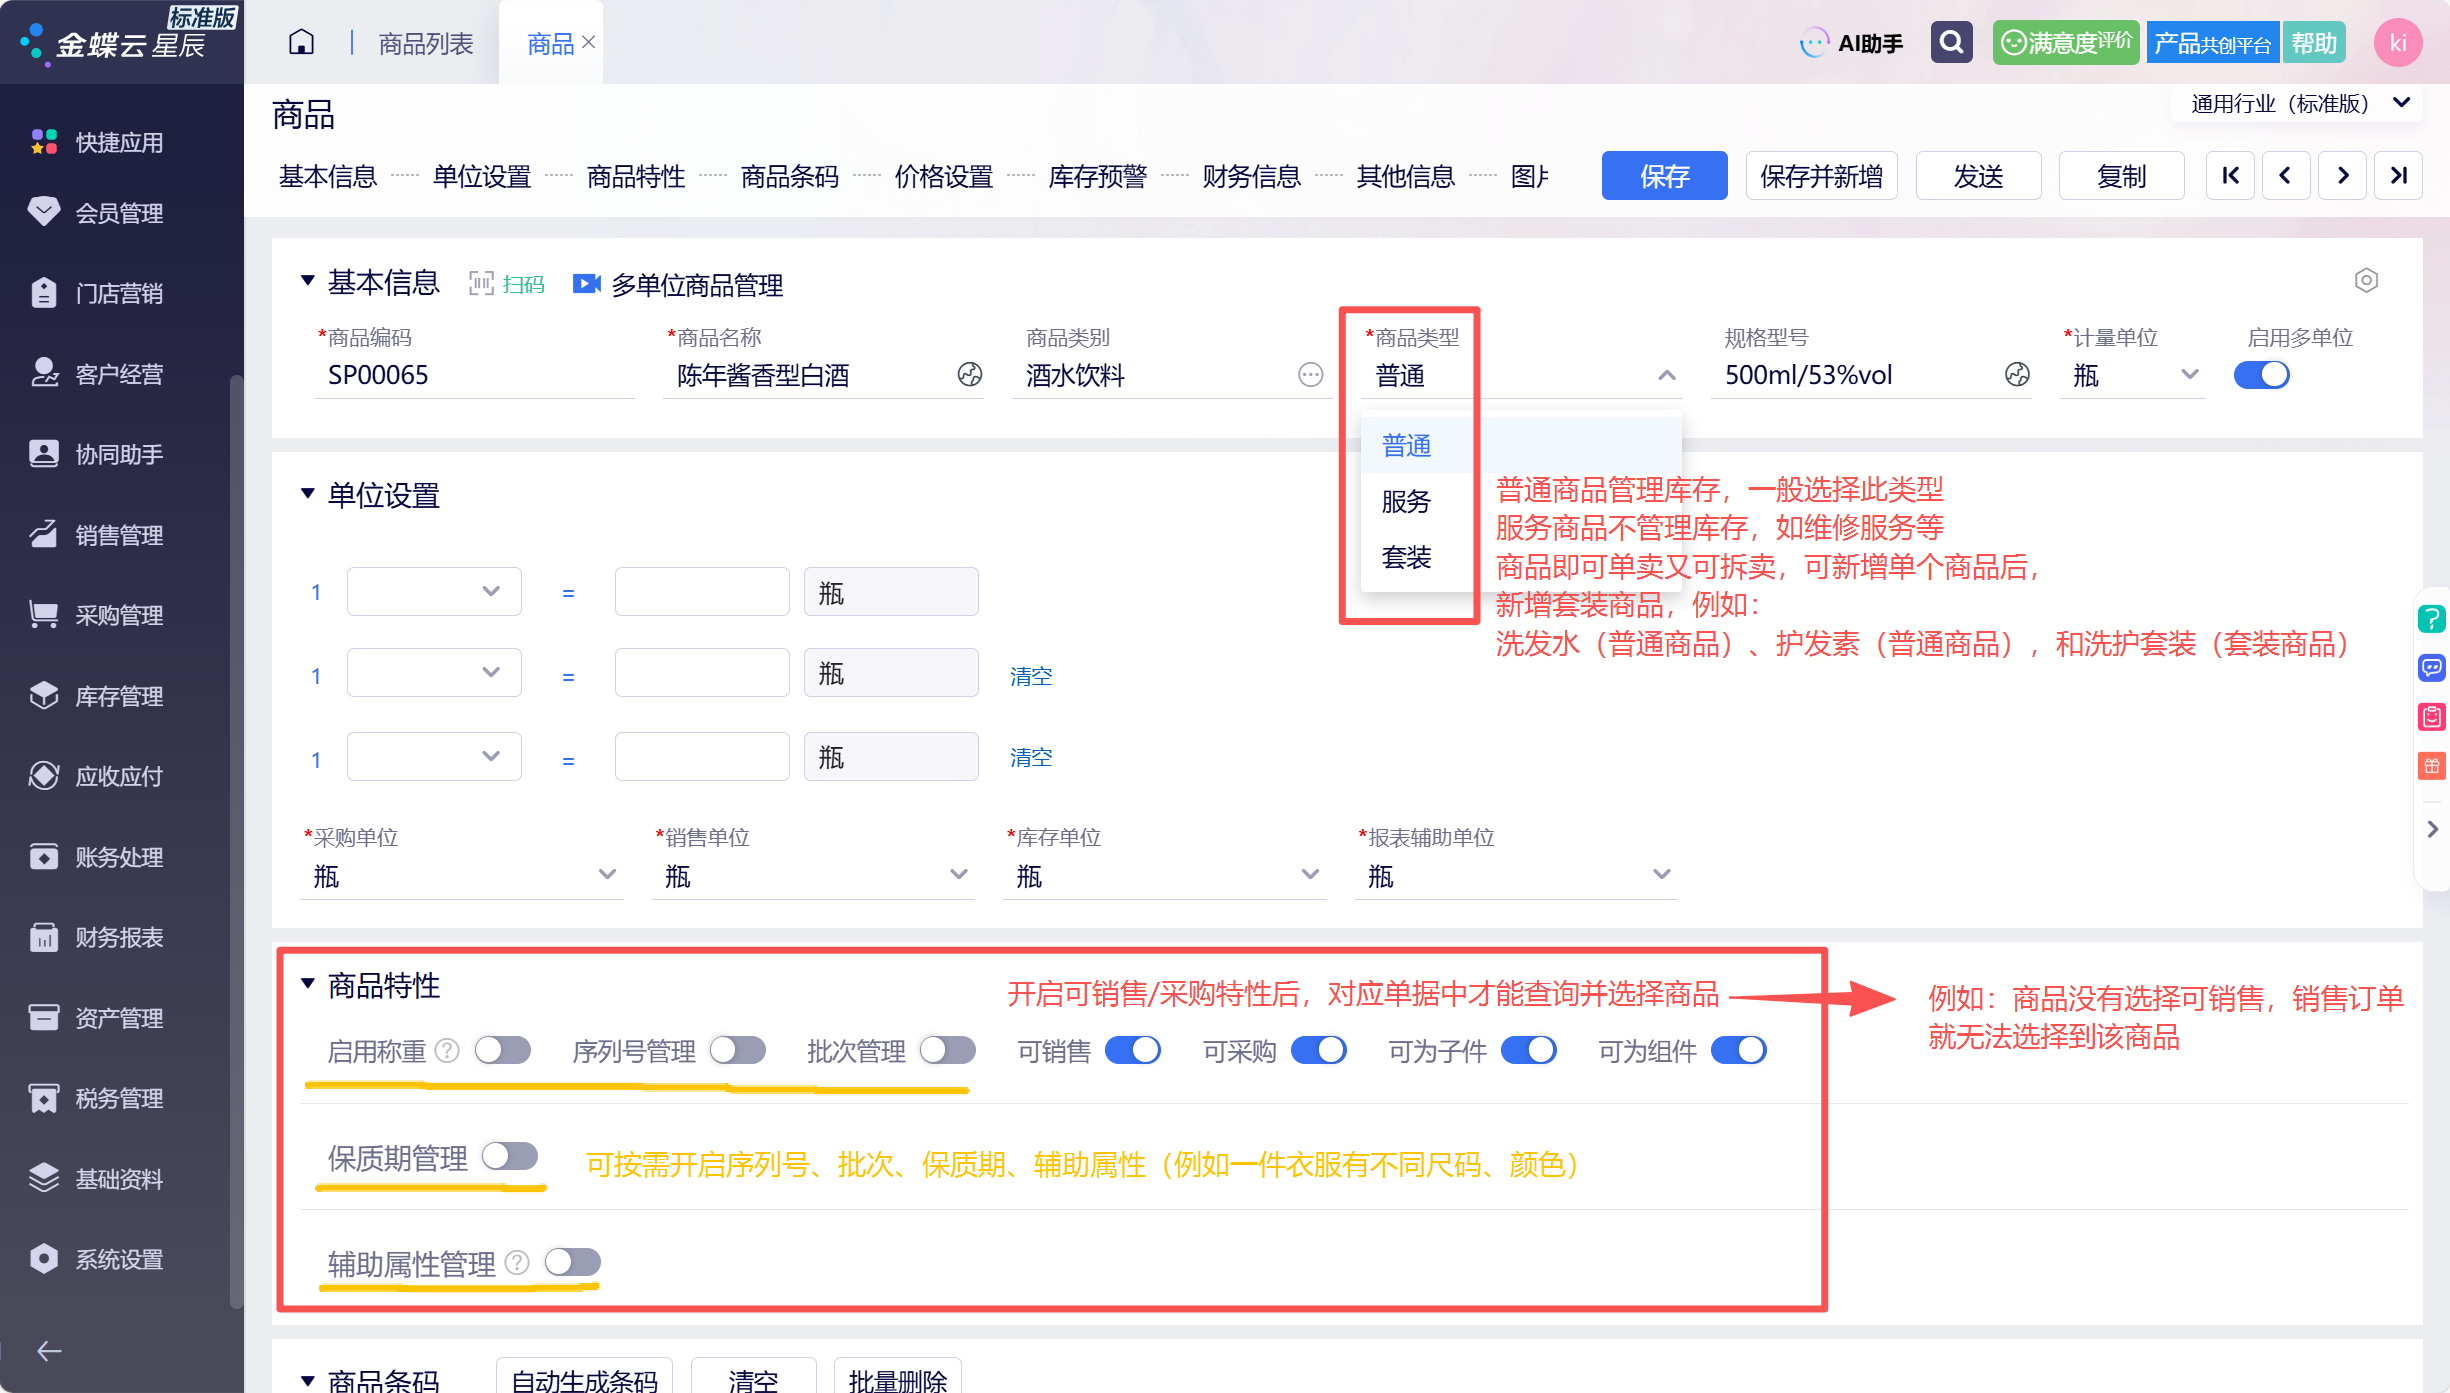Open the 商品类别 ellipsis picker

point(1310,375)
